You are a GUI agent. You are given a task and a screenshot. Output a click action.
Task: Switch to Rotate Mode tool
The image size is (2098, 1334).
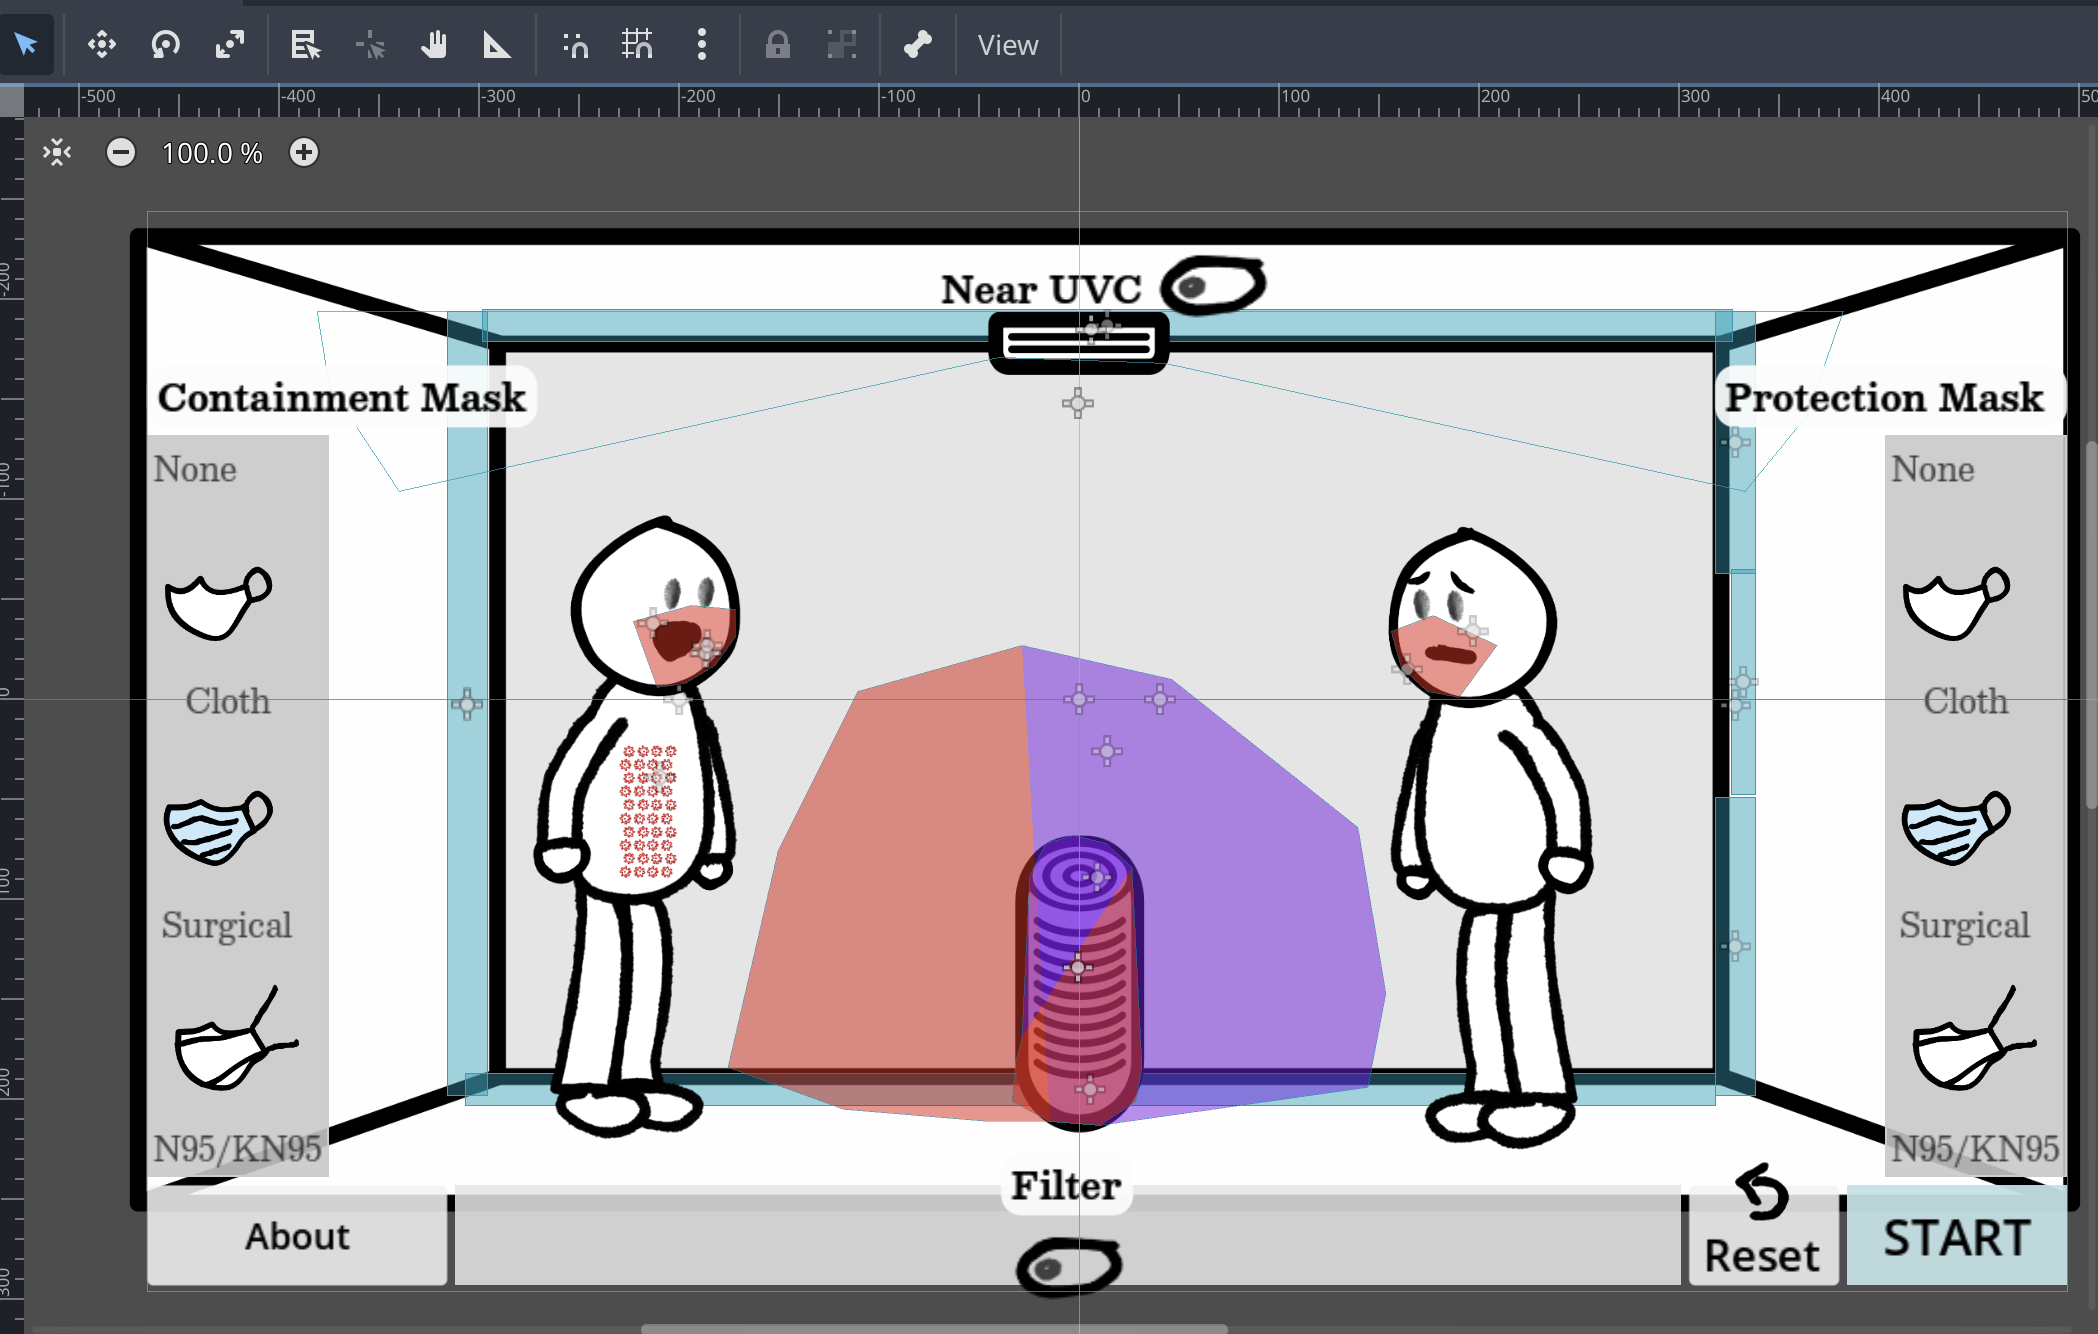165,44
